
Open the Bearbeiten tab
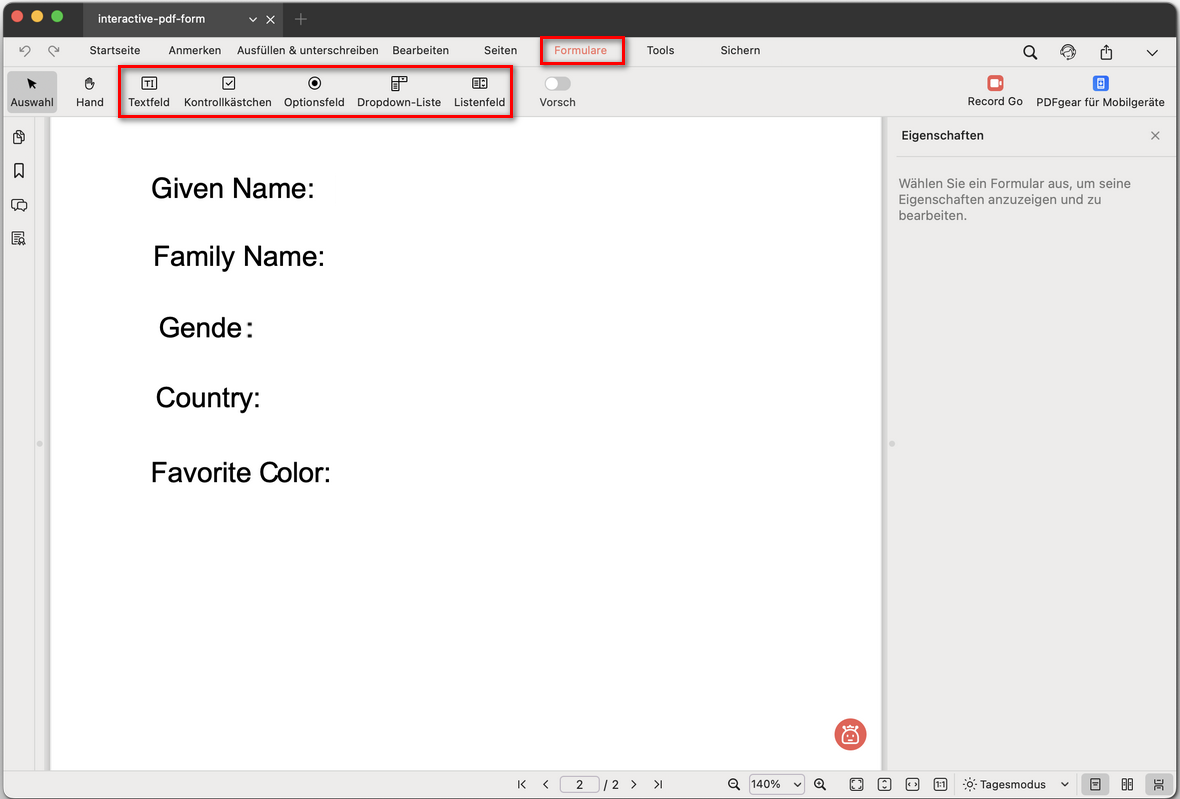pyautogui.click(x=420, y=50)
